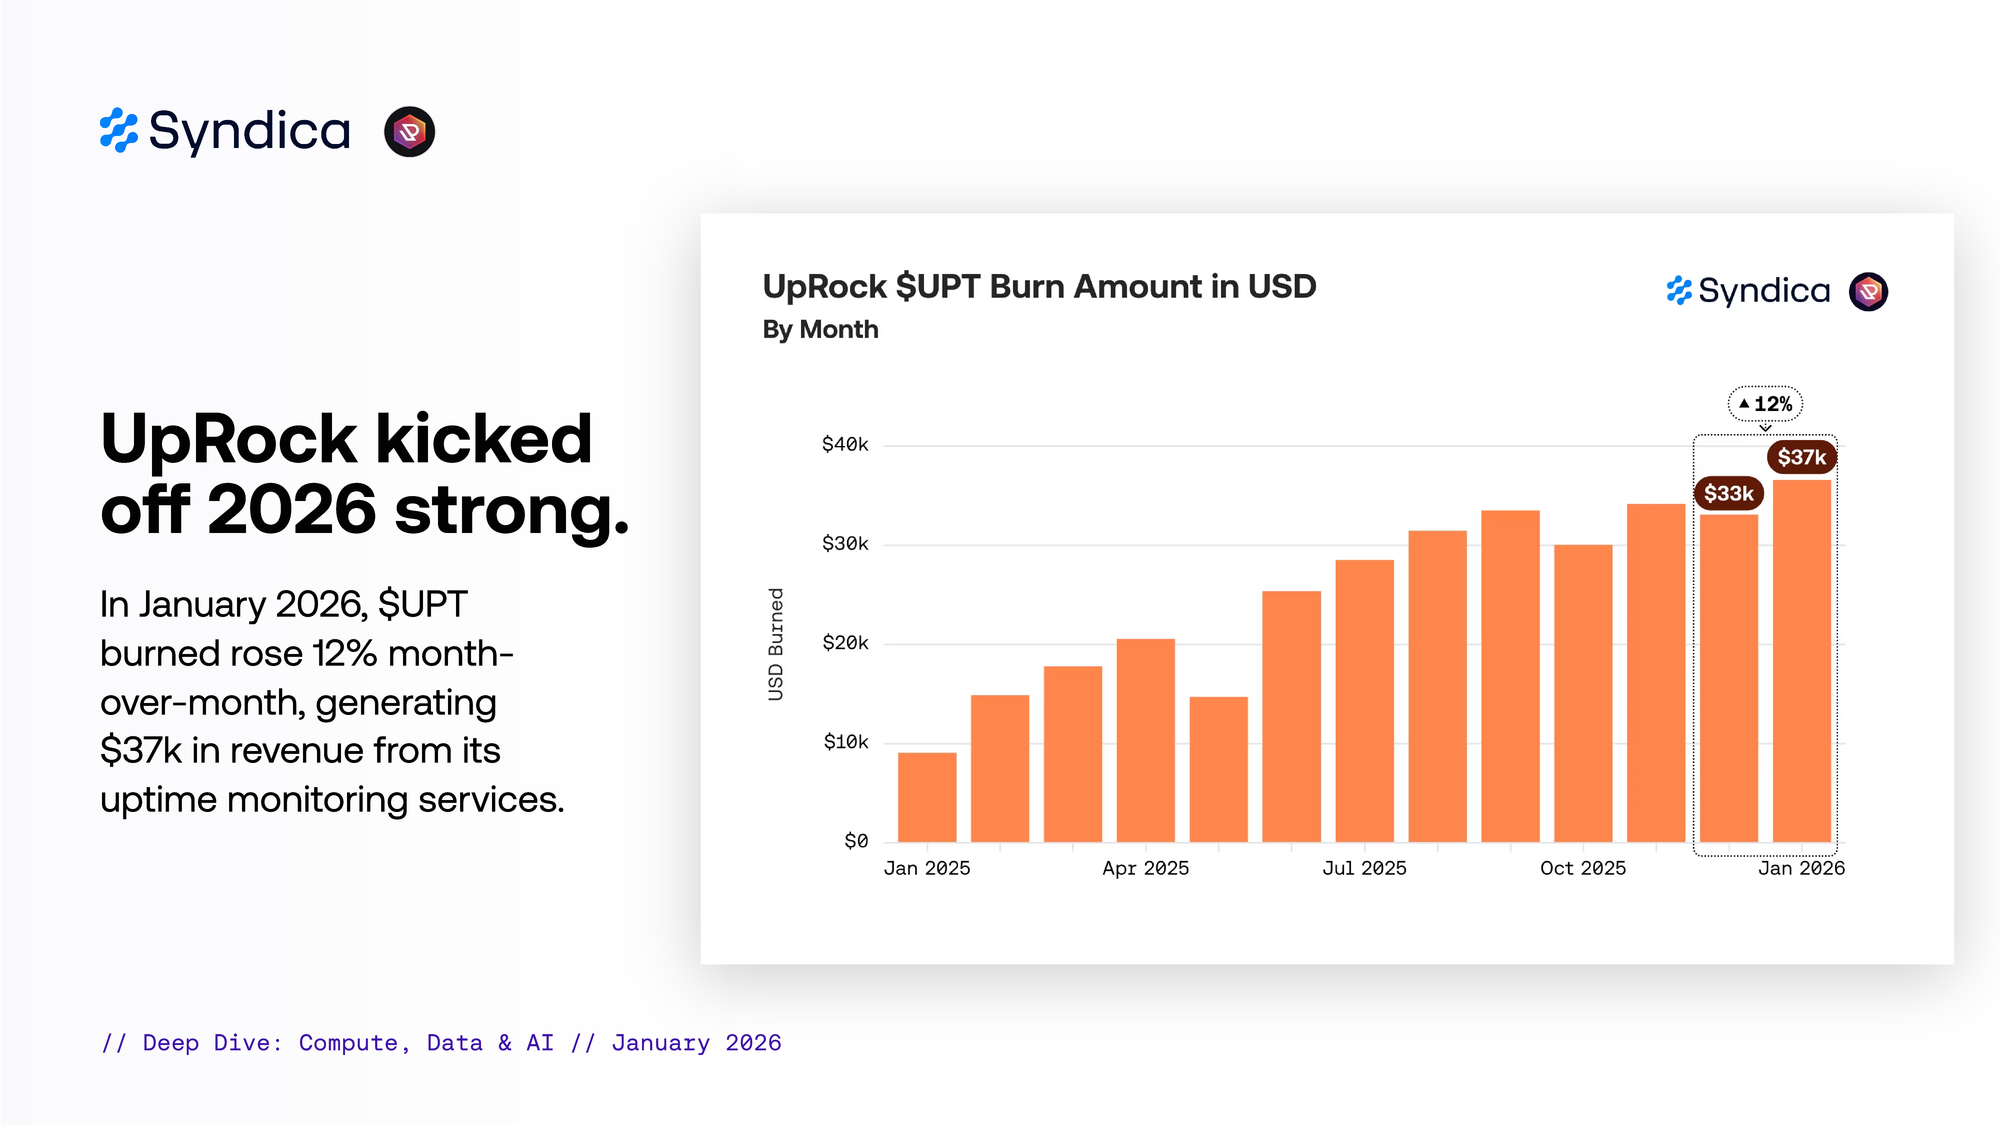Click the headline UpRock kicked off 2026 strong

tap(365, 474)
